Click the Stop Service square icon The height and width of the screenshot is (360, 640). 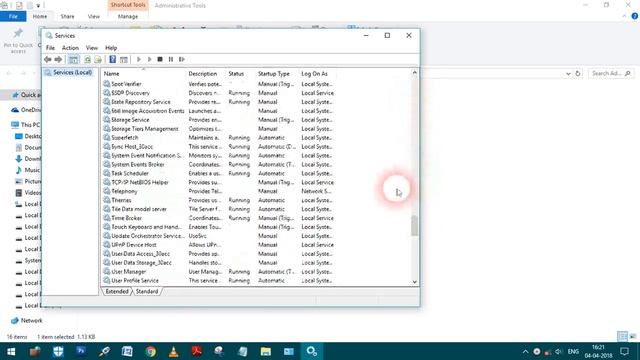[x=160, y=60]
